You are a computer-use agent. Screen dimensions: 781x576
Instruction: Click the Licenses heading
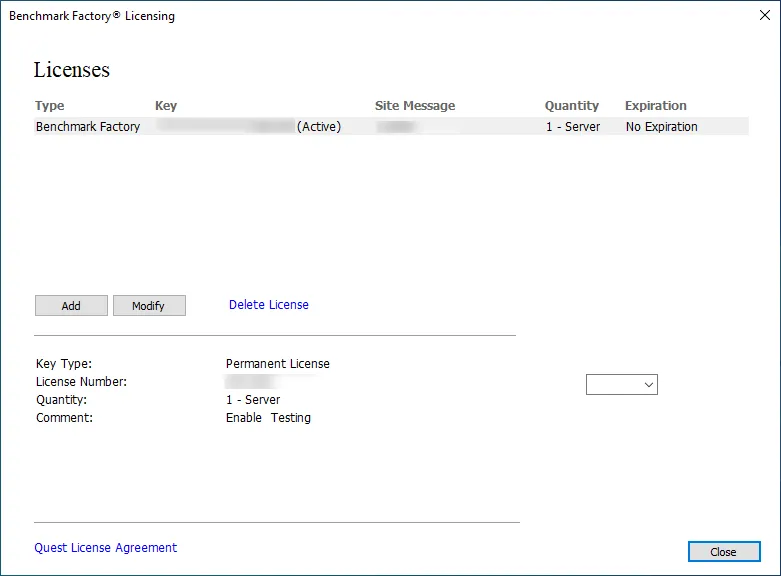click(x=72, y=70)
